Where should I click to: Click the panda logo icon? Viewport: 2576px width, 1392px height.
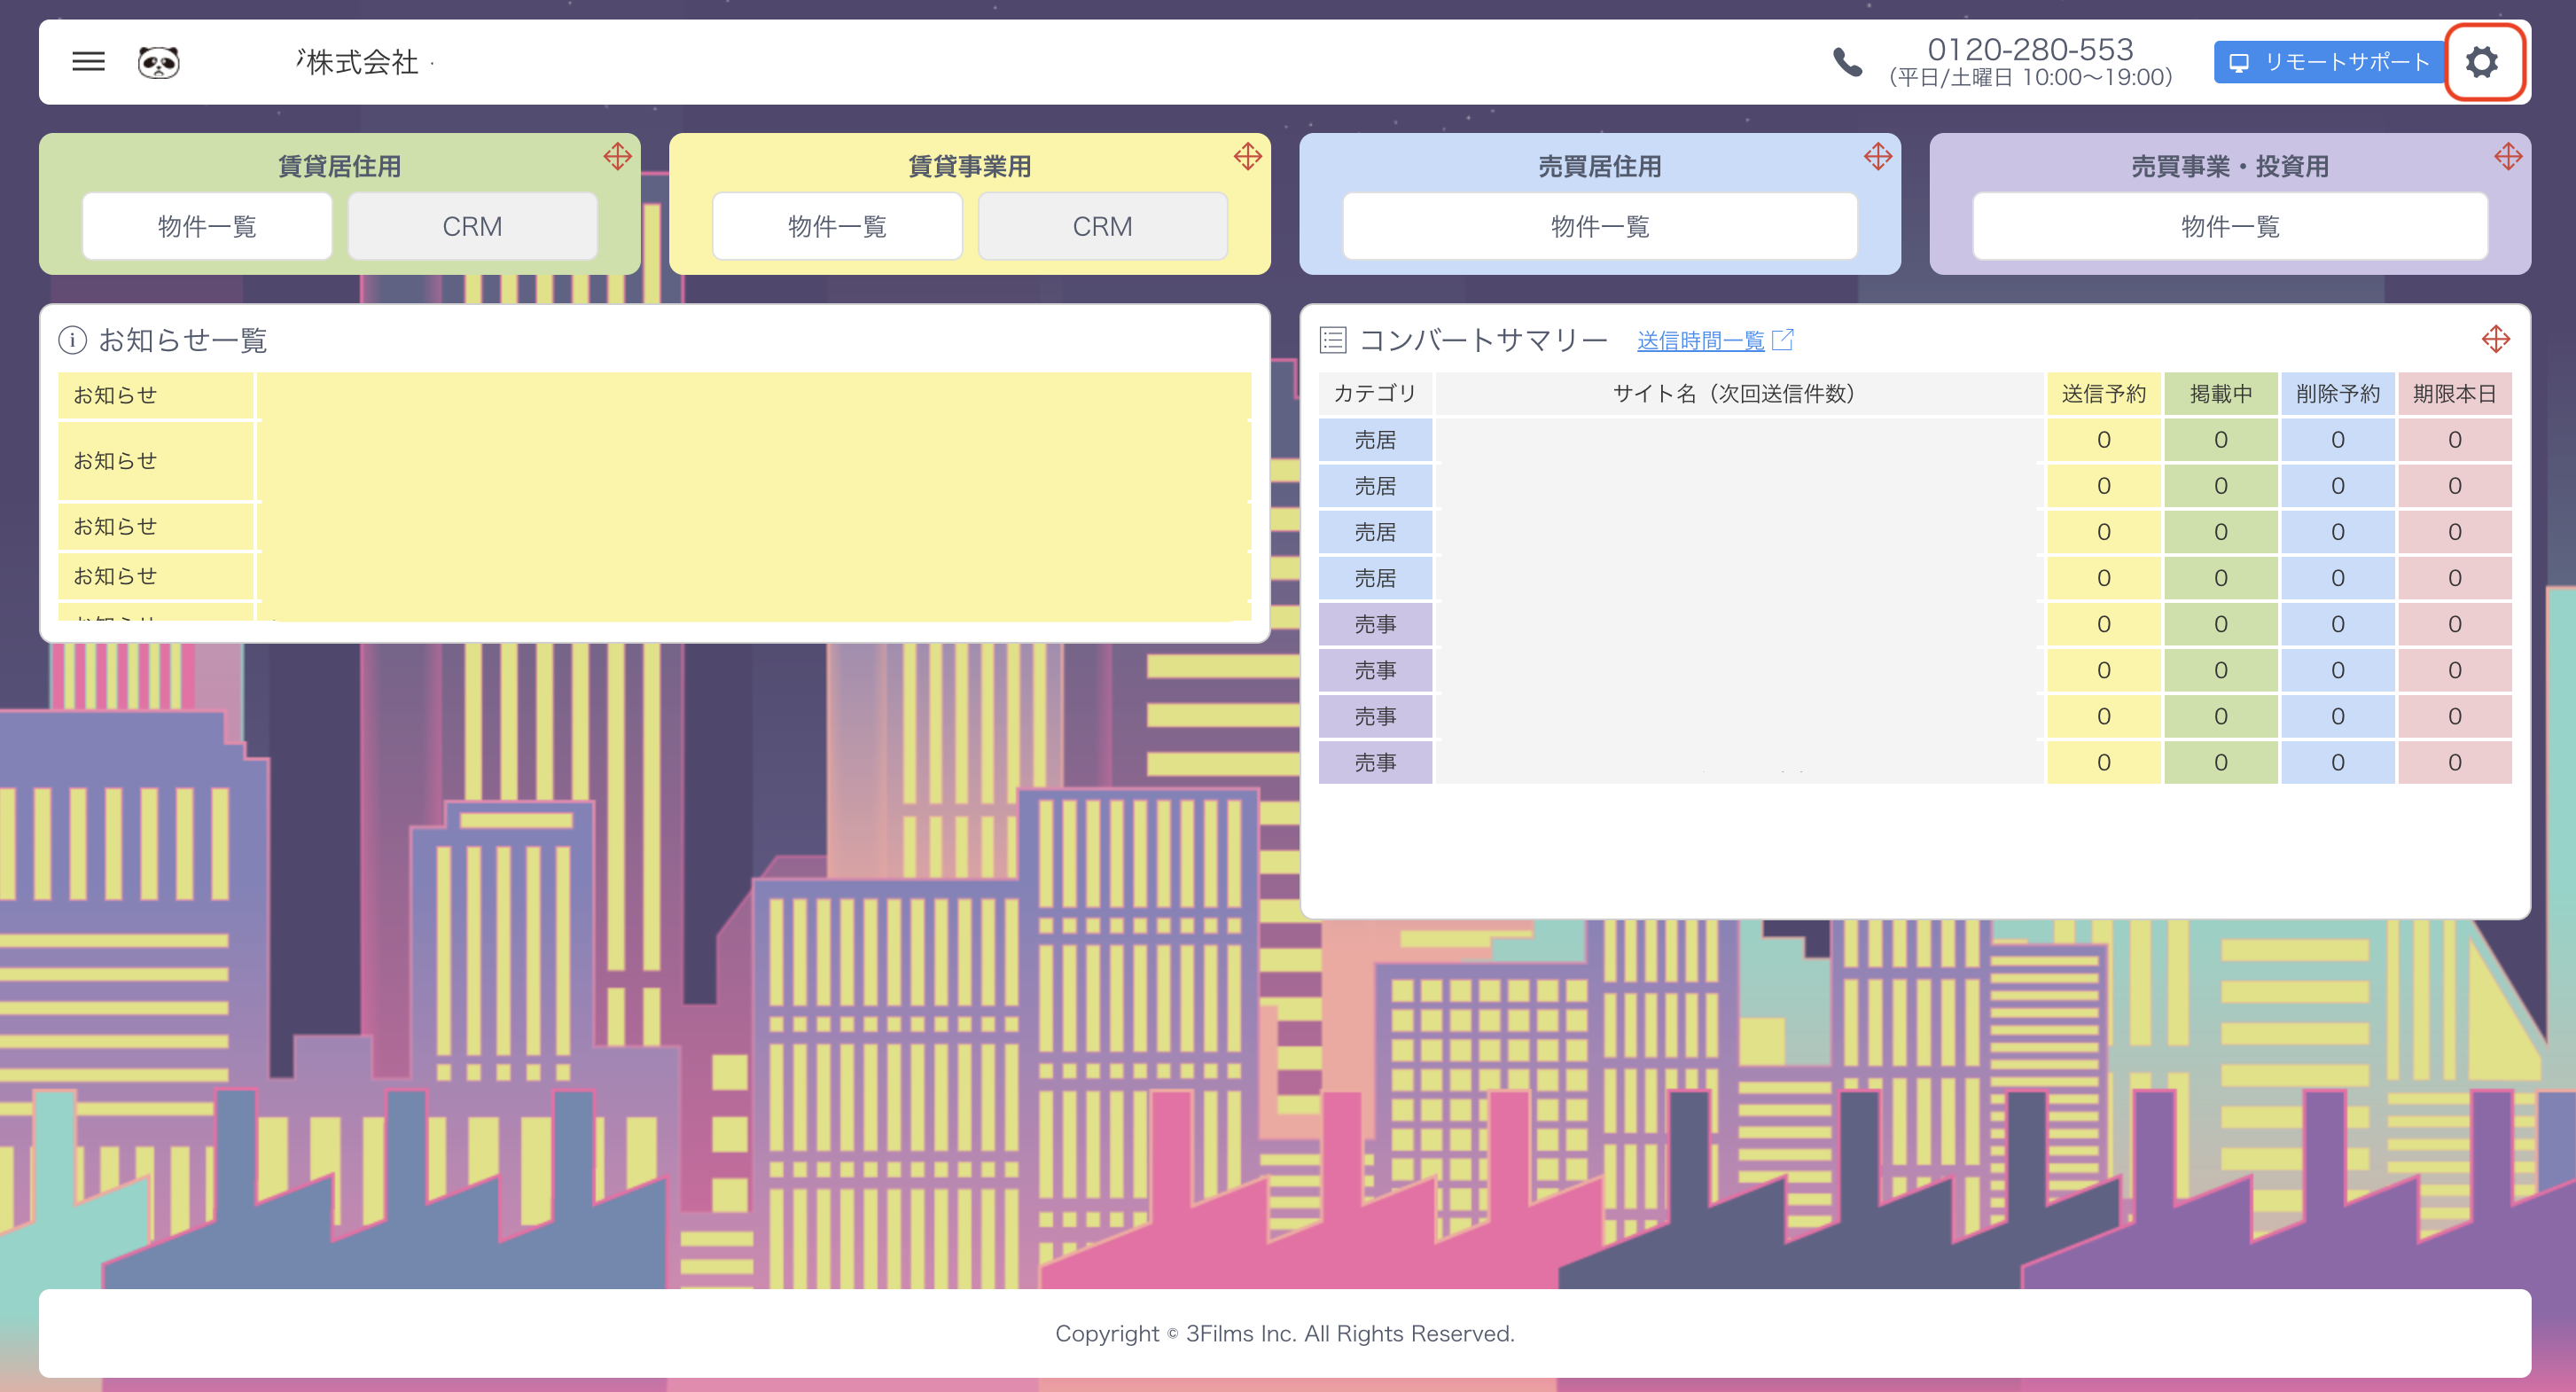click(x=158, y=62)
